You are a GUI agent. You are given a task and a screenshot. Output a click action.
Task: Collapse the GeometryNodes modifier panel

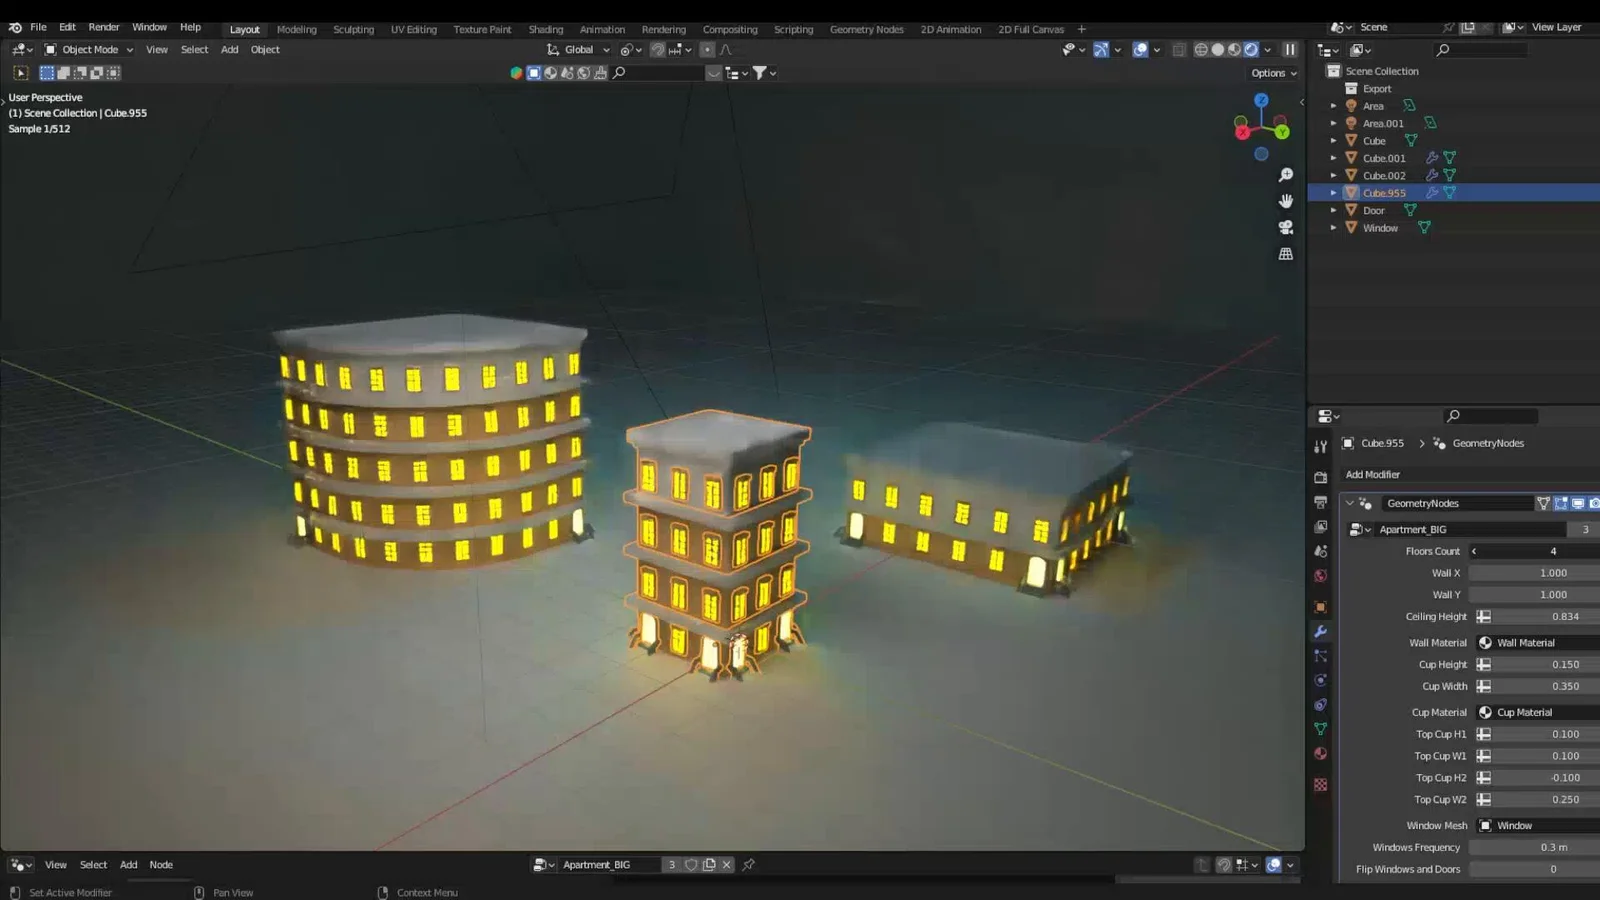(x=1350, y=503)
